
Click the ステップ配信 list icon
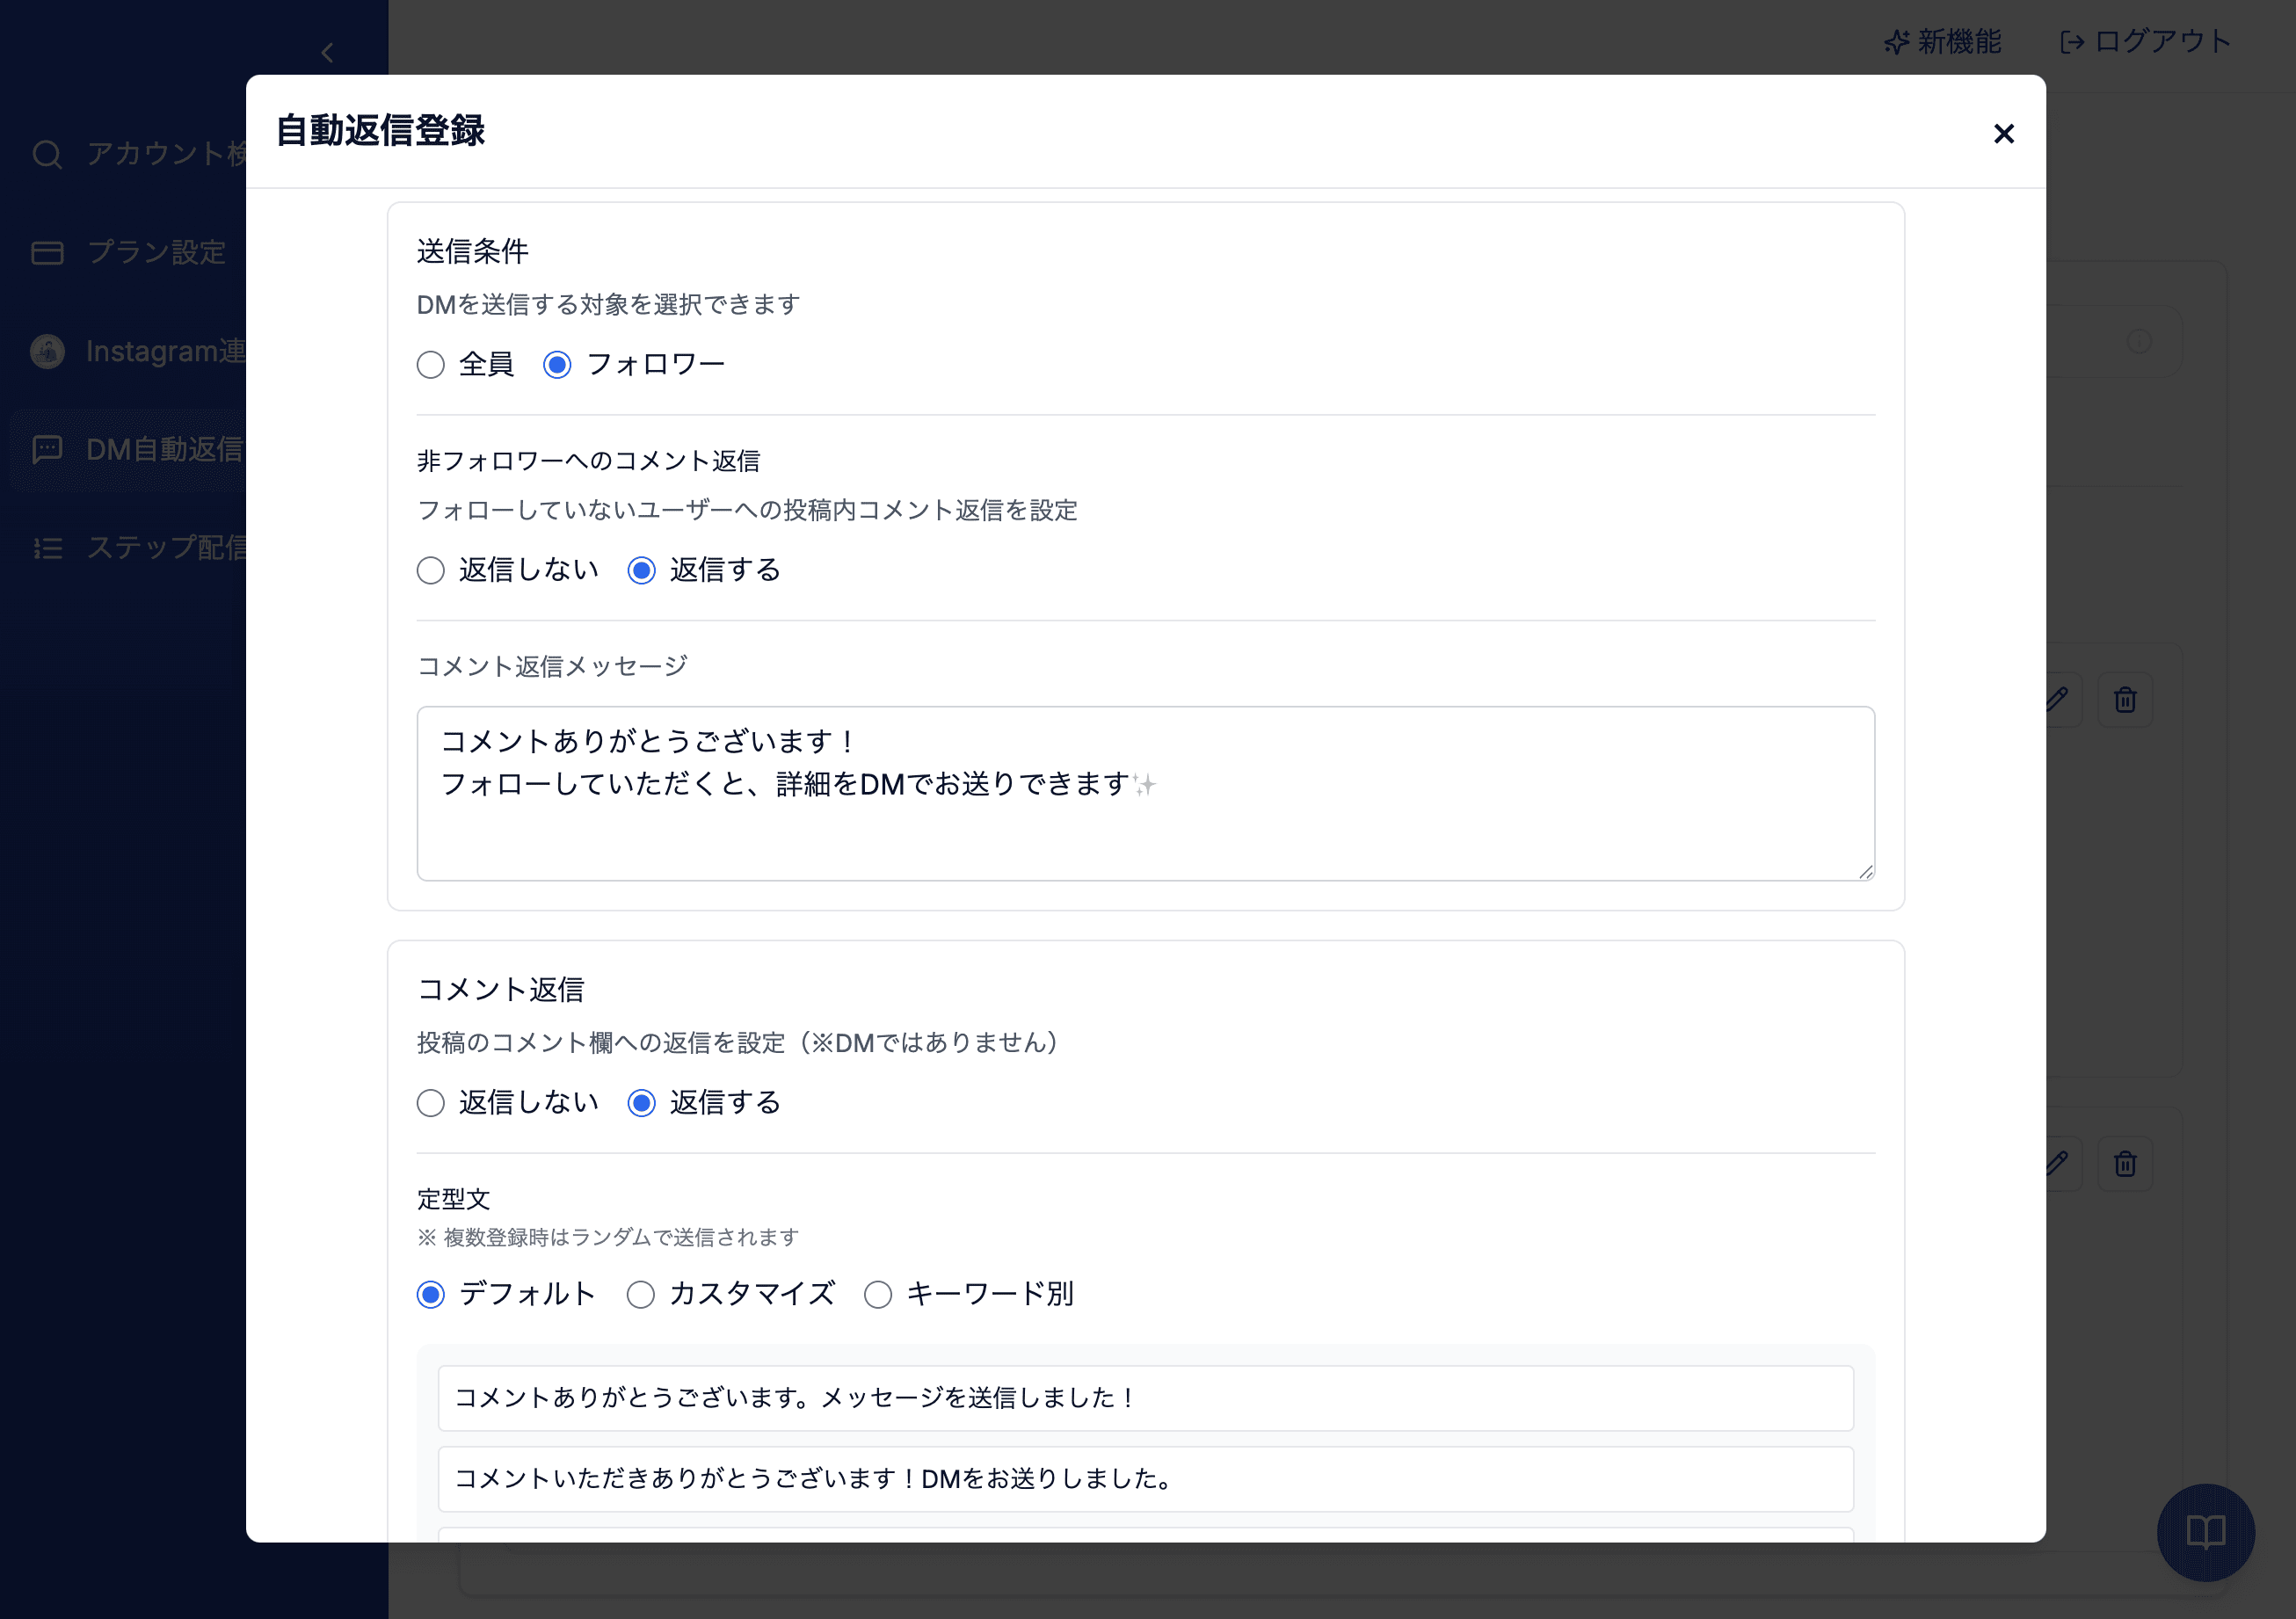coord(47,548)
